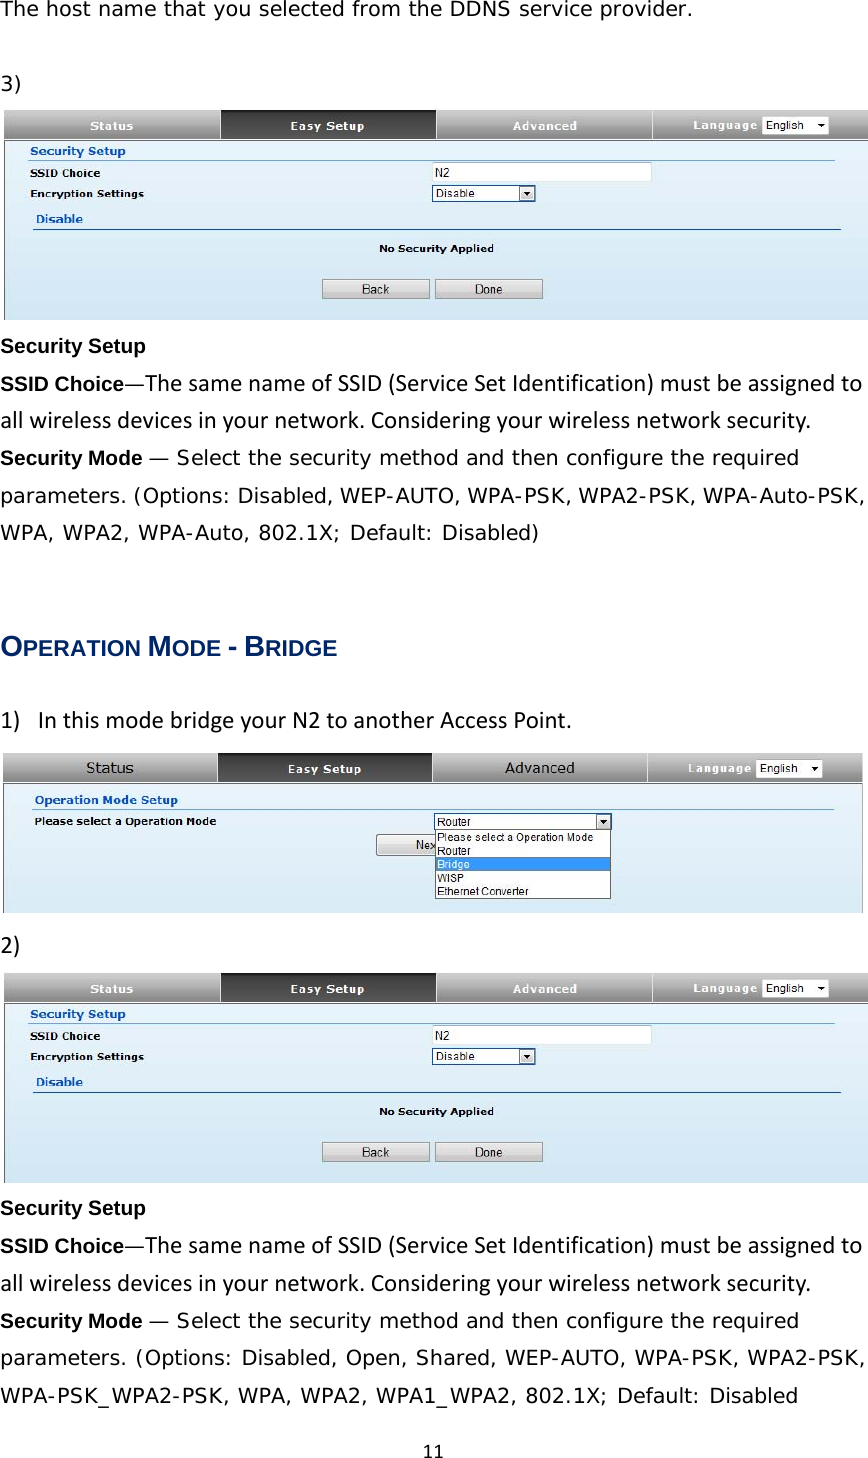Select Bridge in the operation mode list
Viewport: 868px width, 1458px height.
(x=522, y=864)
